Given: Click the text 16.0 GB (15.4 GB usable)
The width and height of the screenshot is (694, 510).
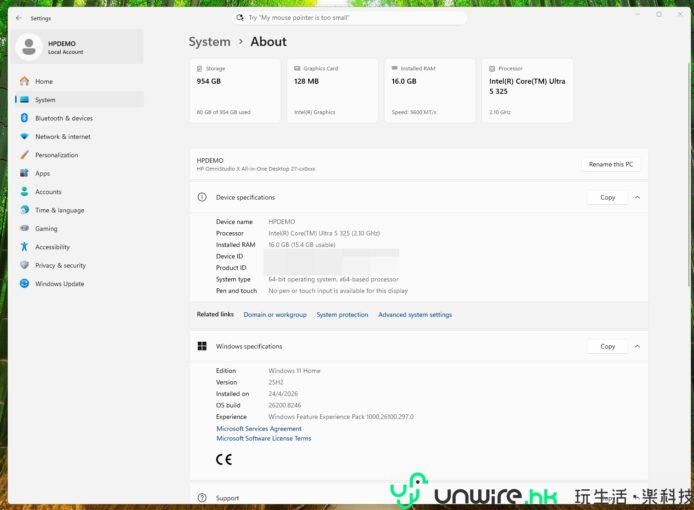Looking at the screenshot, I should (302, 245).
